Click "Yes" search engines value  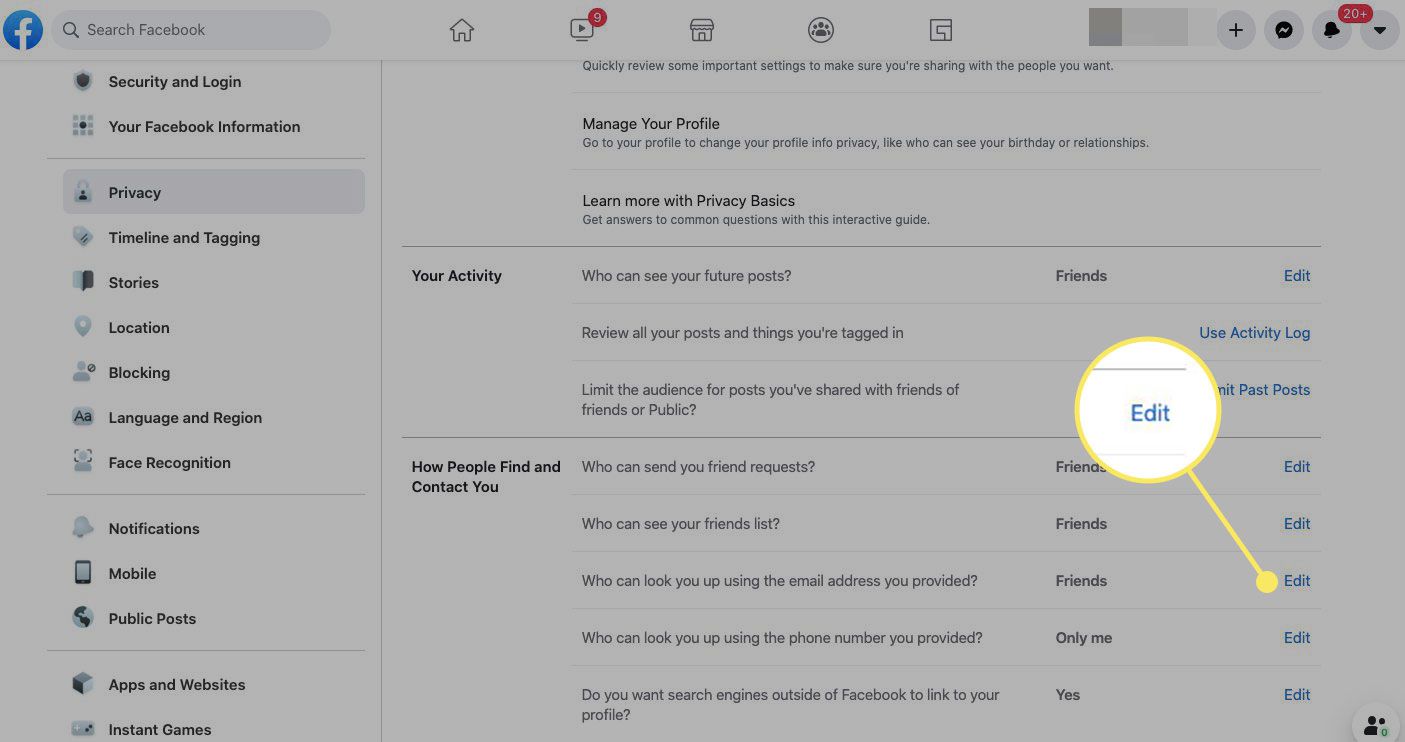click(1068, 695)
